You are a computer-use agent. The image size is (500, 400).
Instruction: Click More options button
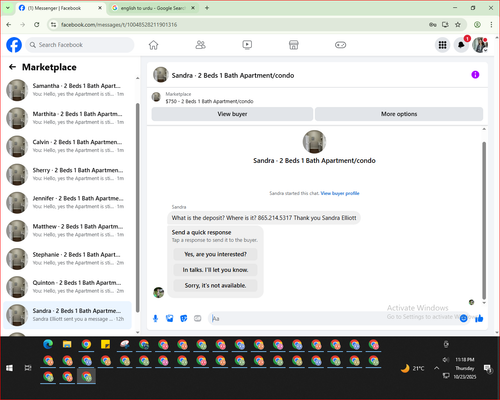(x=399, y=114)
